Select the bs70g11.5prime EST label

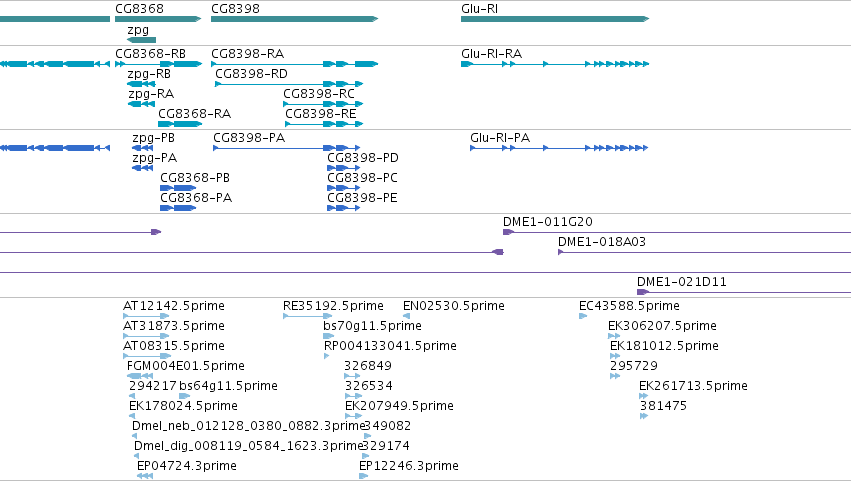[x=372, y=326]
